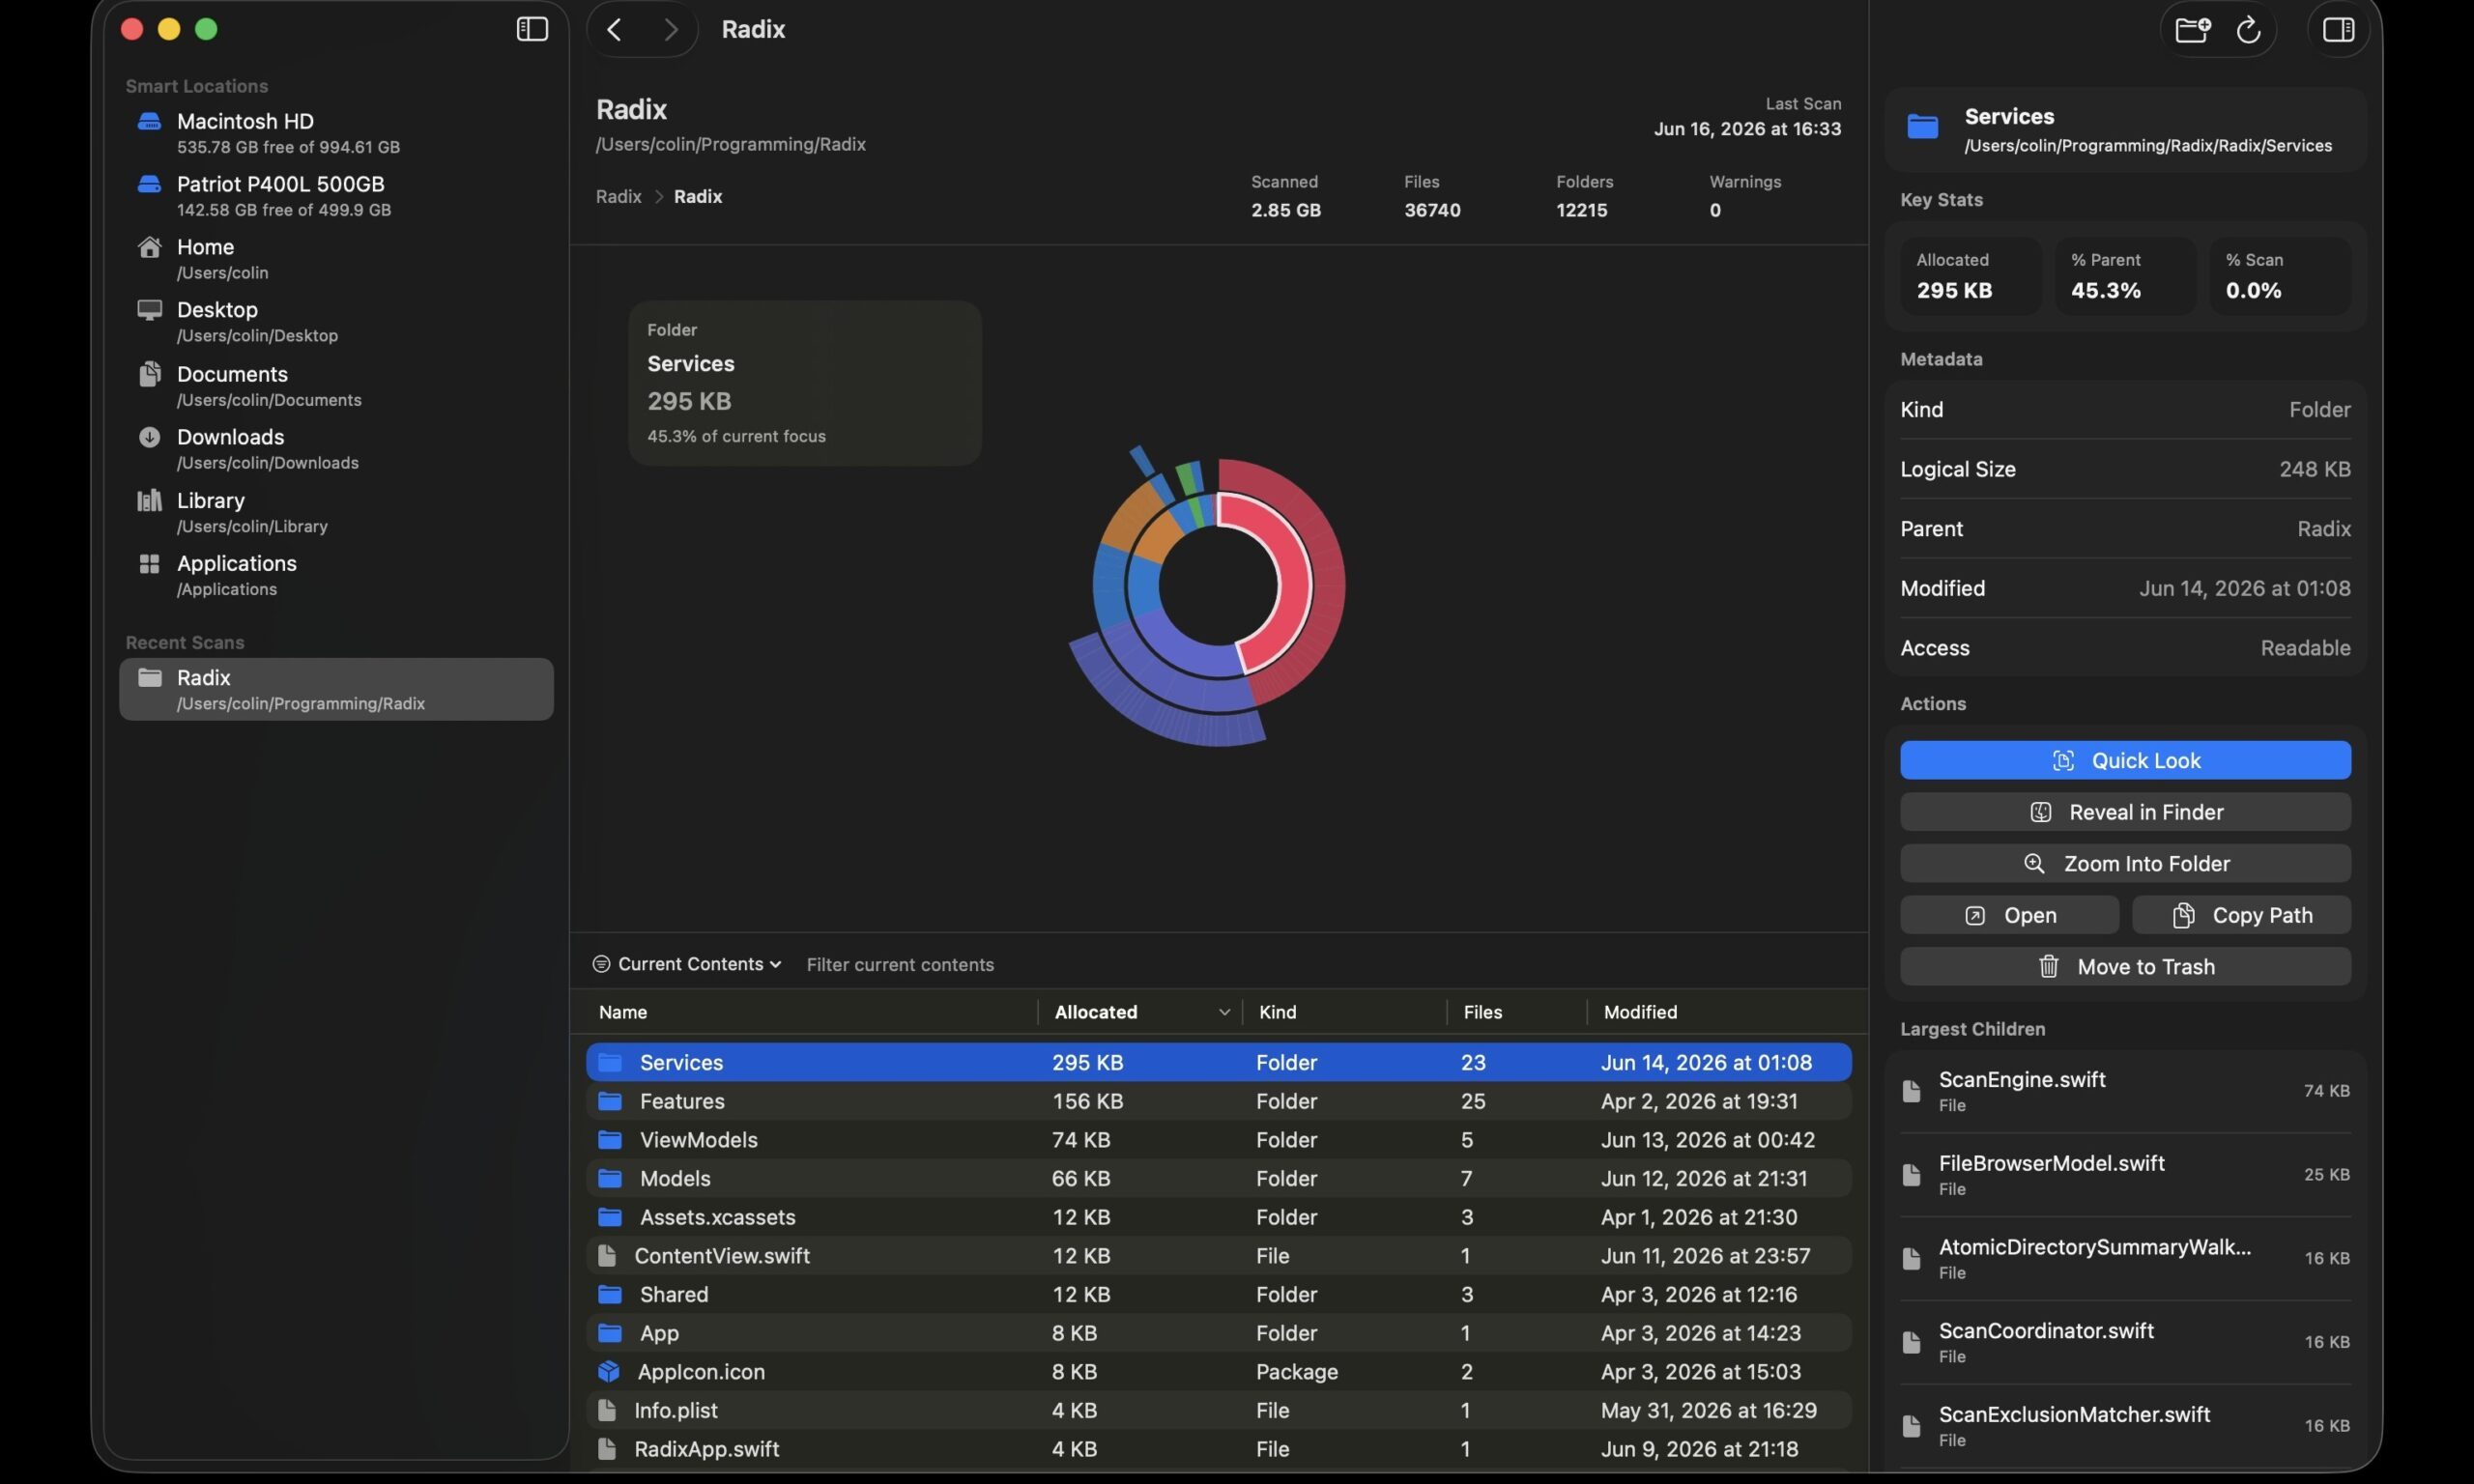Viewport: 2474px width, 1484px height.
Task: Click Radix root breadcrumb
Action: pos(618,197)
